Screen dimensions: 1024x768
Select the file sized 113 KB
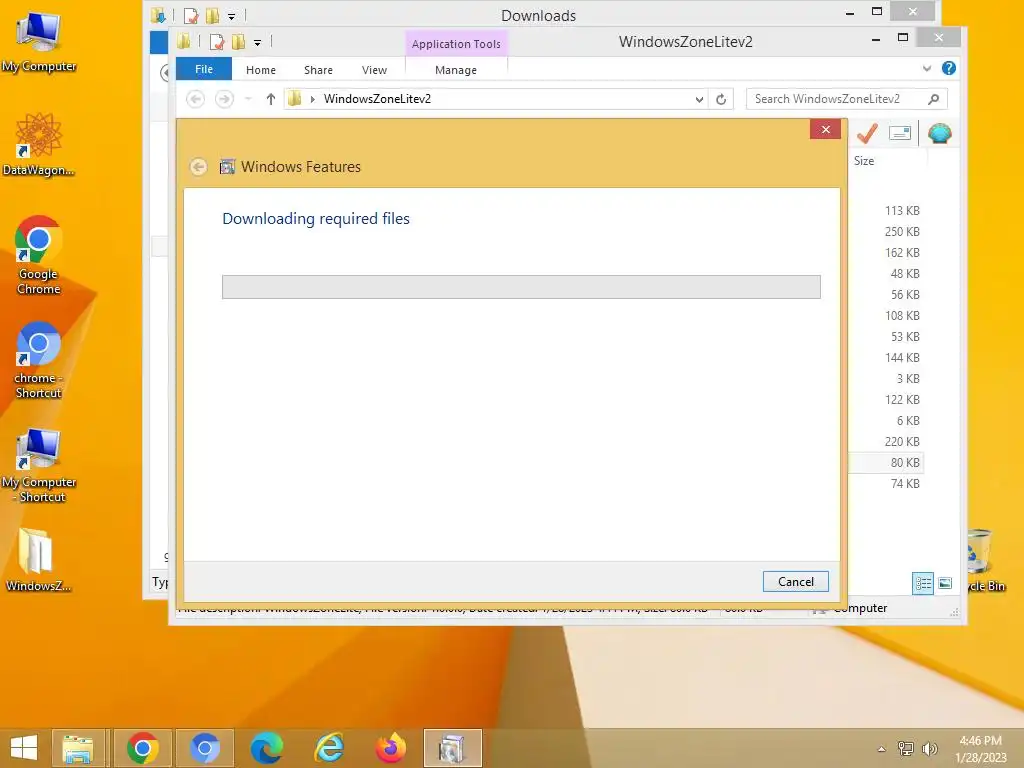pos(902,211)
